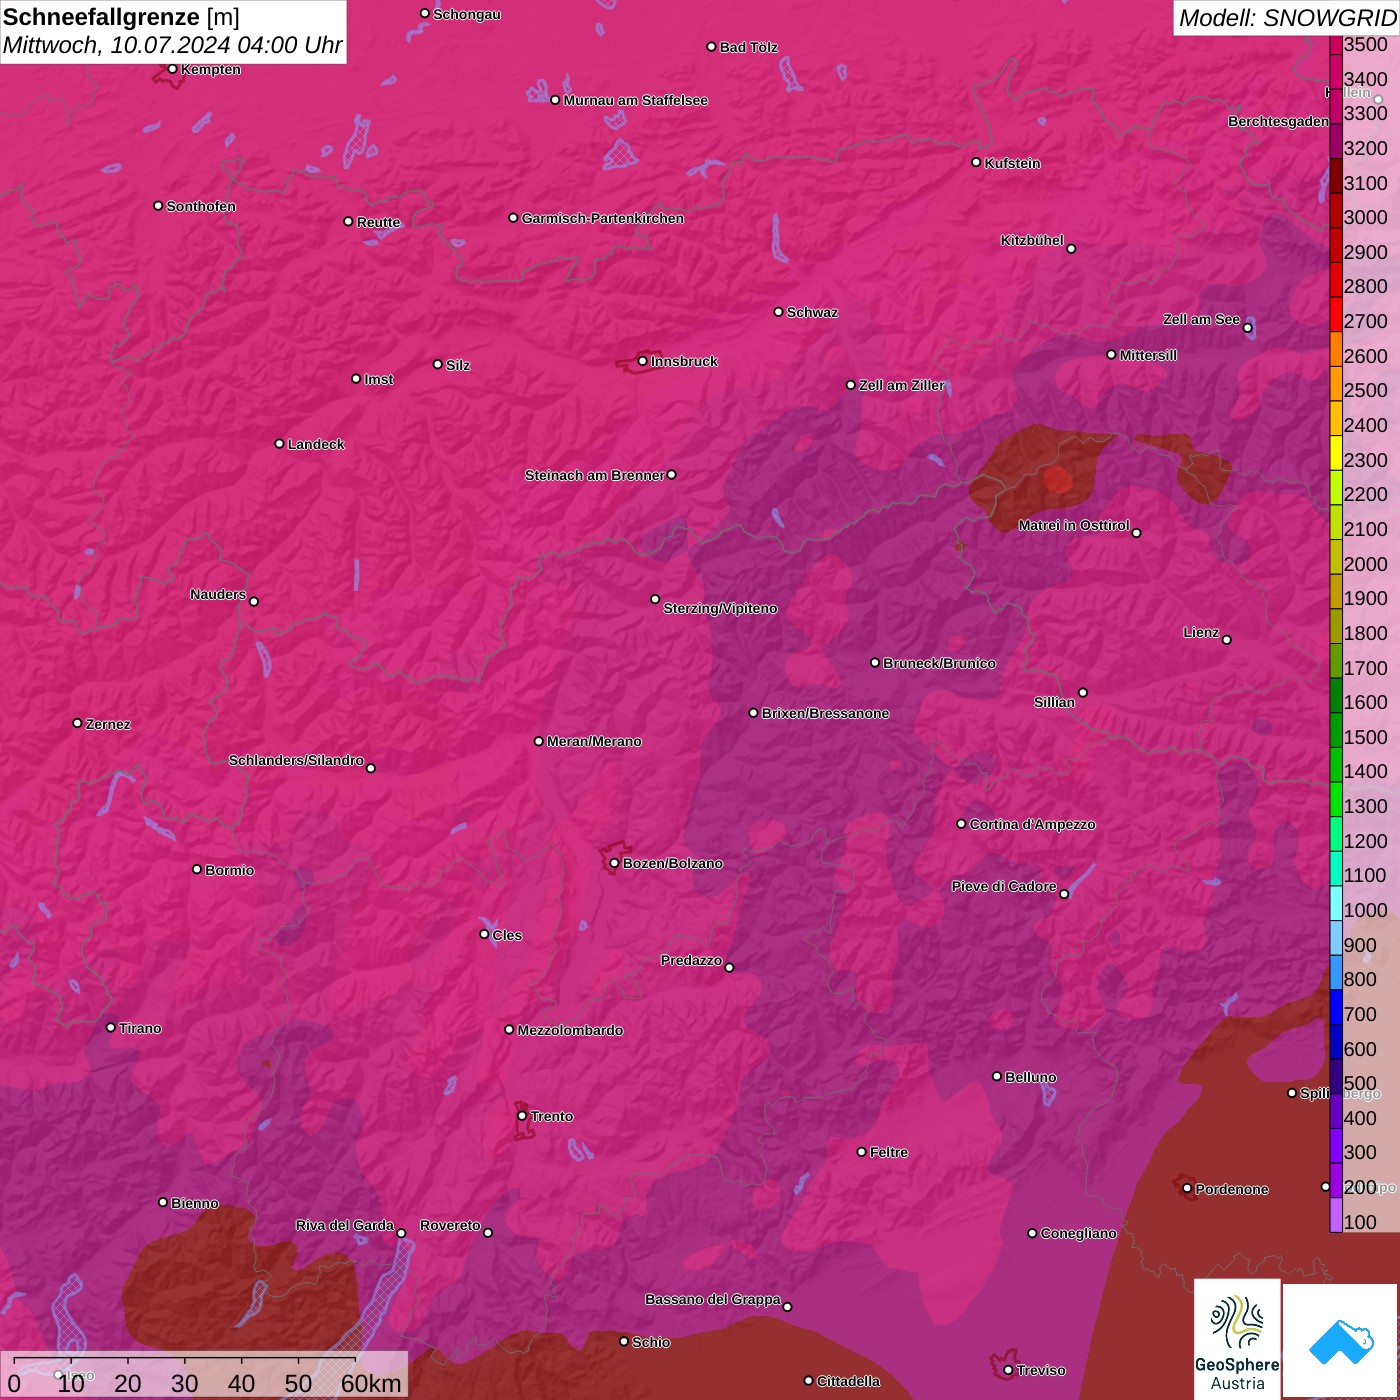Screen dimensions: 1400x1400
Task: Click the Kempten city marker dot
Action: 172,69
